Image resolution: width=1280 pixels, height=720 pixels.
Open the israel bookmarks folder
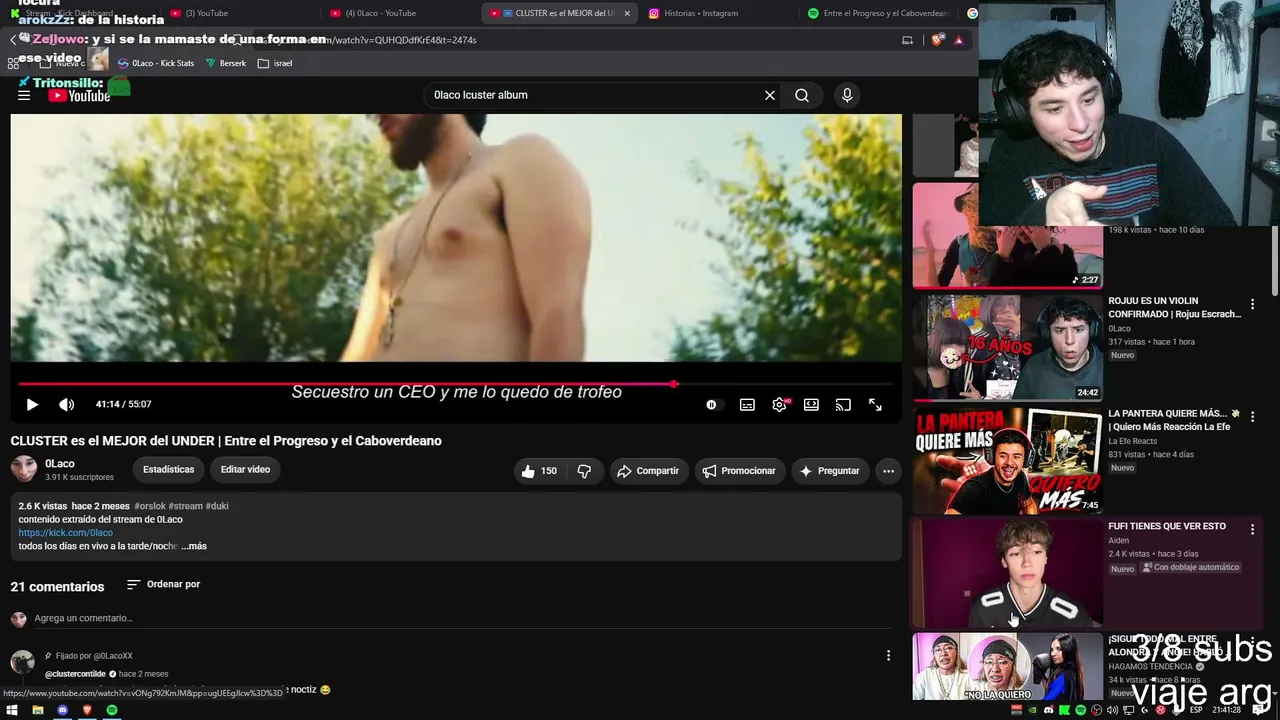click(275, 63)
